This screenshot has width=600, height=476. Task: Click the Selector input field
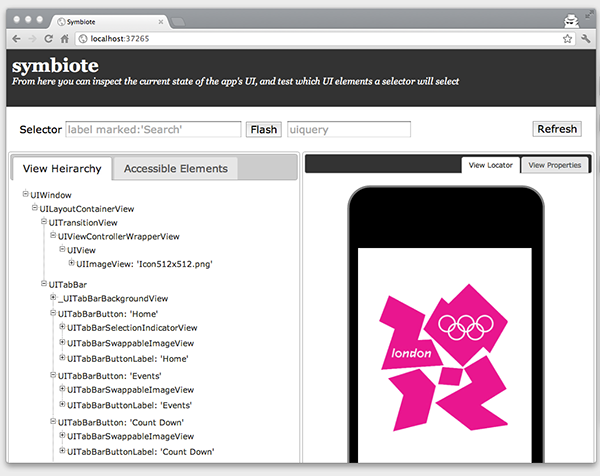pyautogui.click(x=153, y=129)
